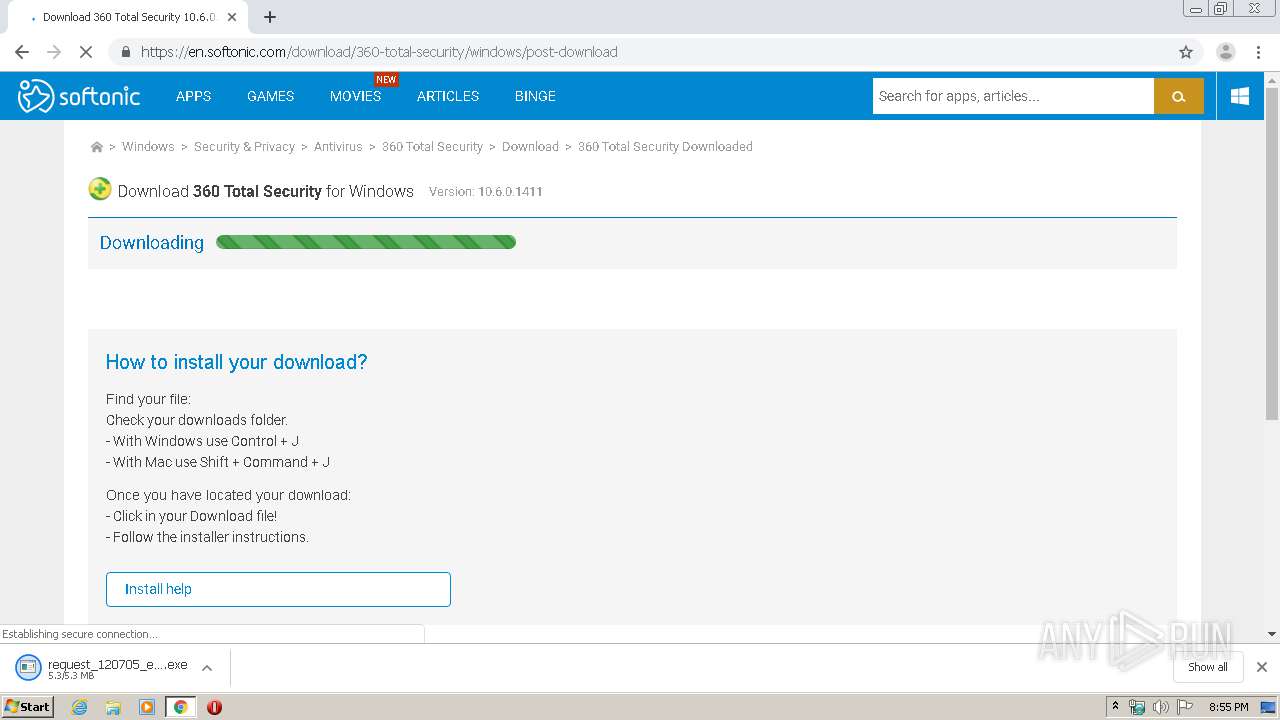Click the scrollbar down arrow
The image size is (1280, 720).
point(1272,634)
